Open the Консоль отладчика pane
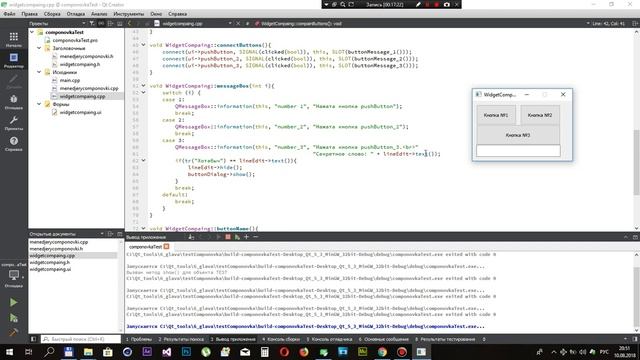The width and height of the screenshot is (640, 360). click(329, 339)
